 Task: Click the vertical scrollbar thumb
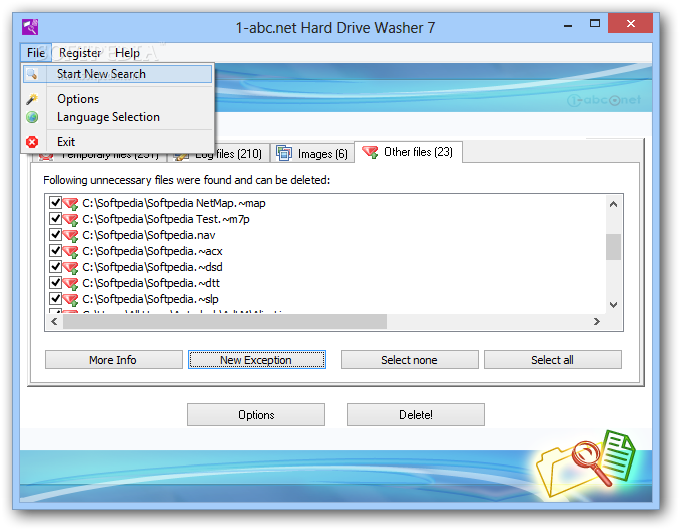613,247
